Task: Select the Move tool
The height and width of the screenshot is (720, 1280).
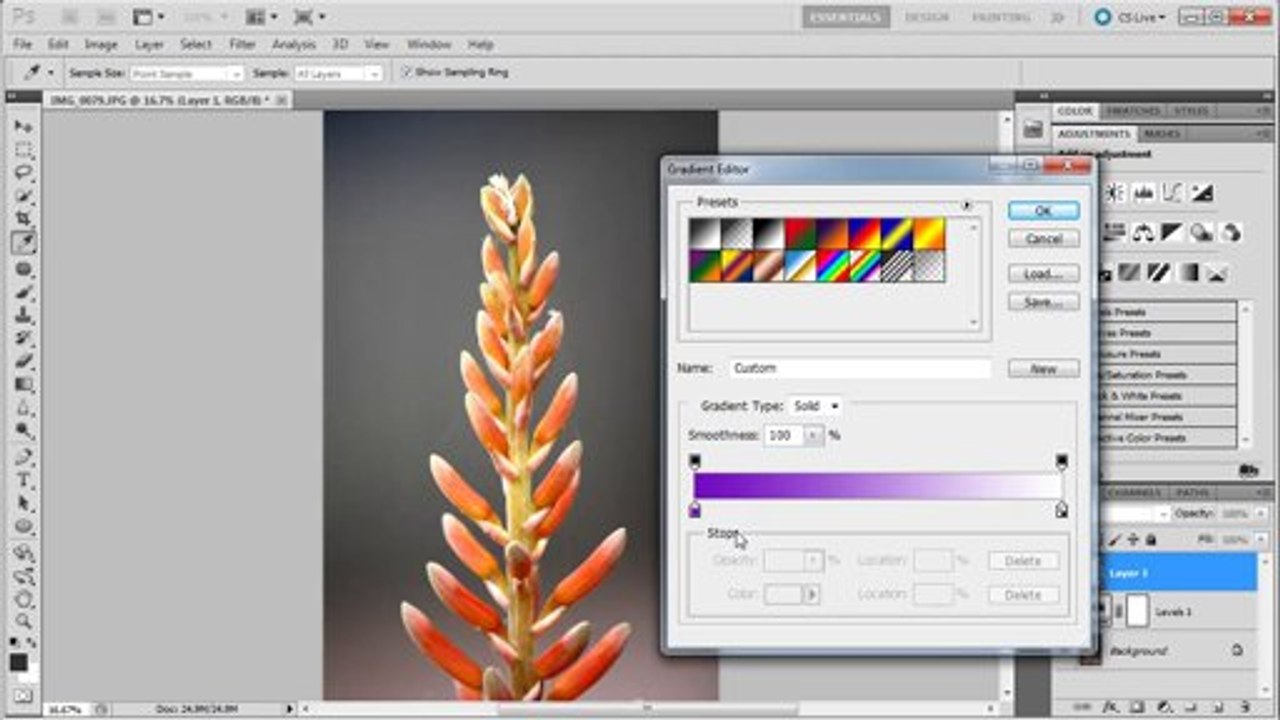Action: click(23, 127)
